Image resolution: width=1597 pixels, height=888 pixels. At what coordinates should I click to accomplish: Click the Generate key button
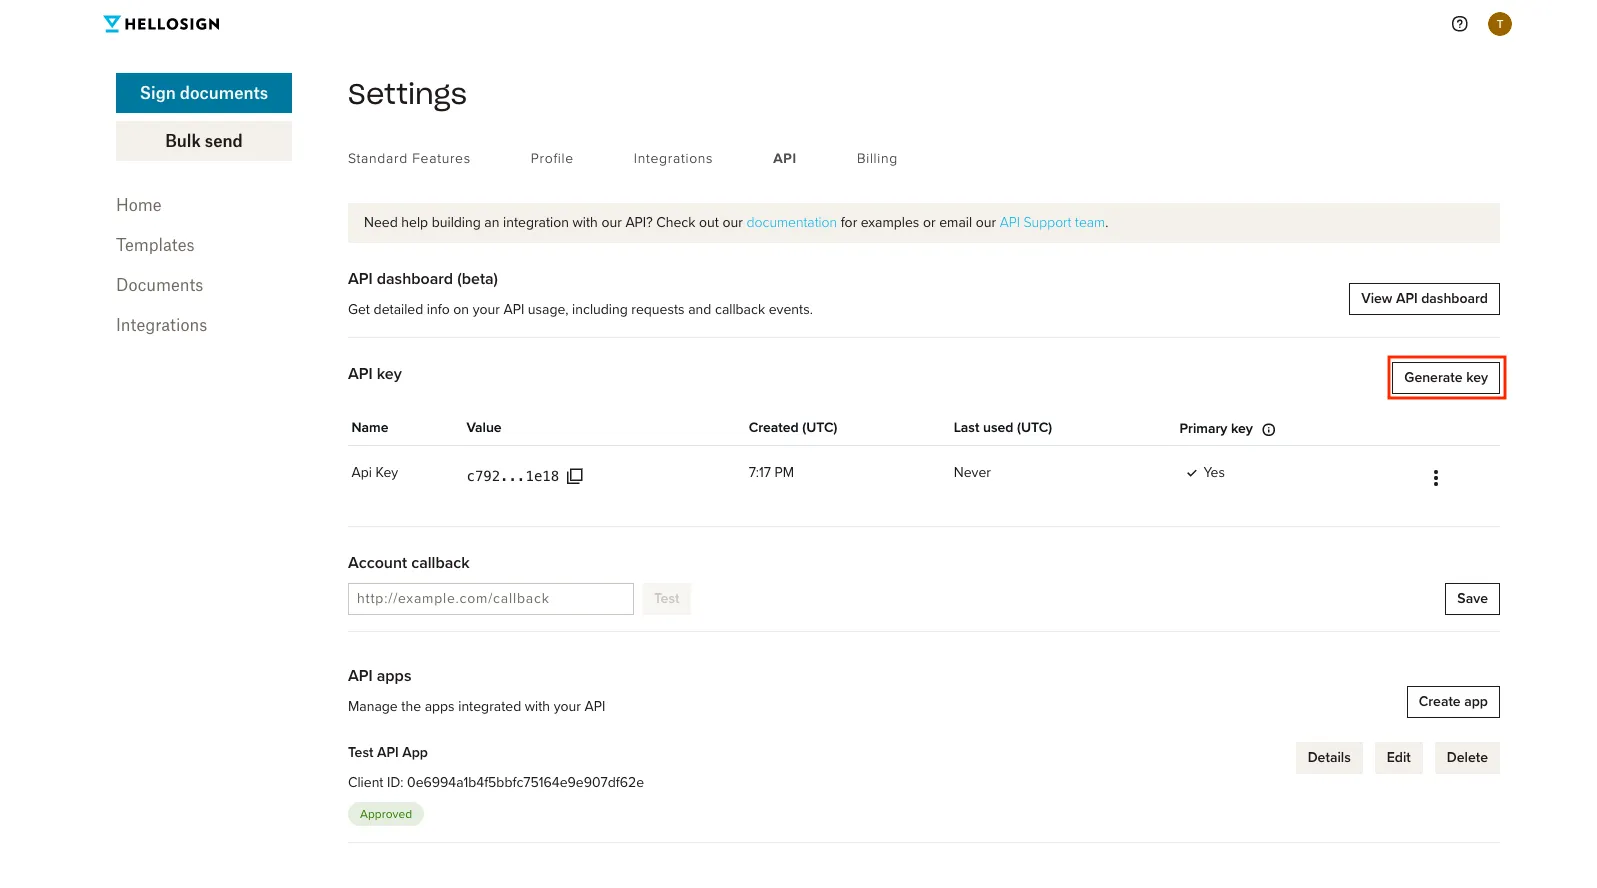[1446, 377]
